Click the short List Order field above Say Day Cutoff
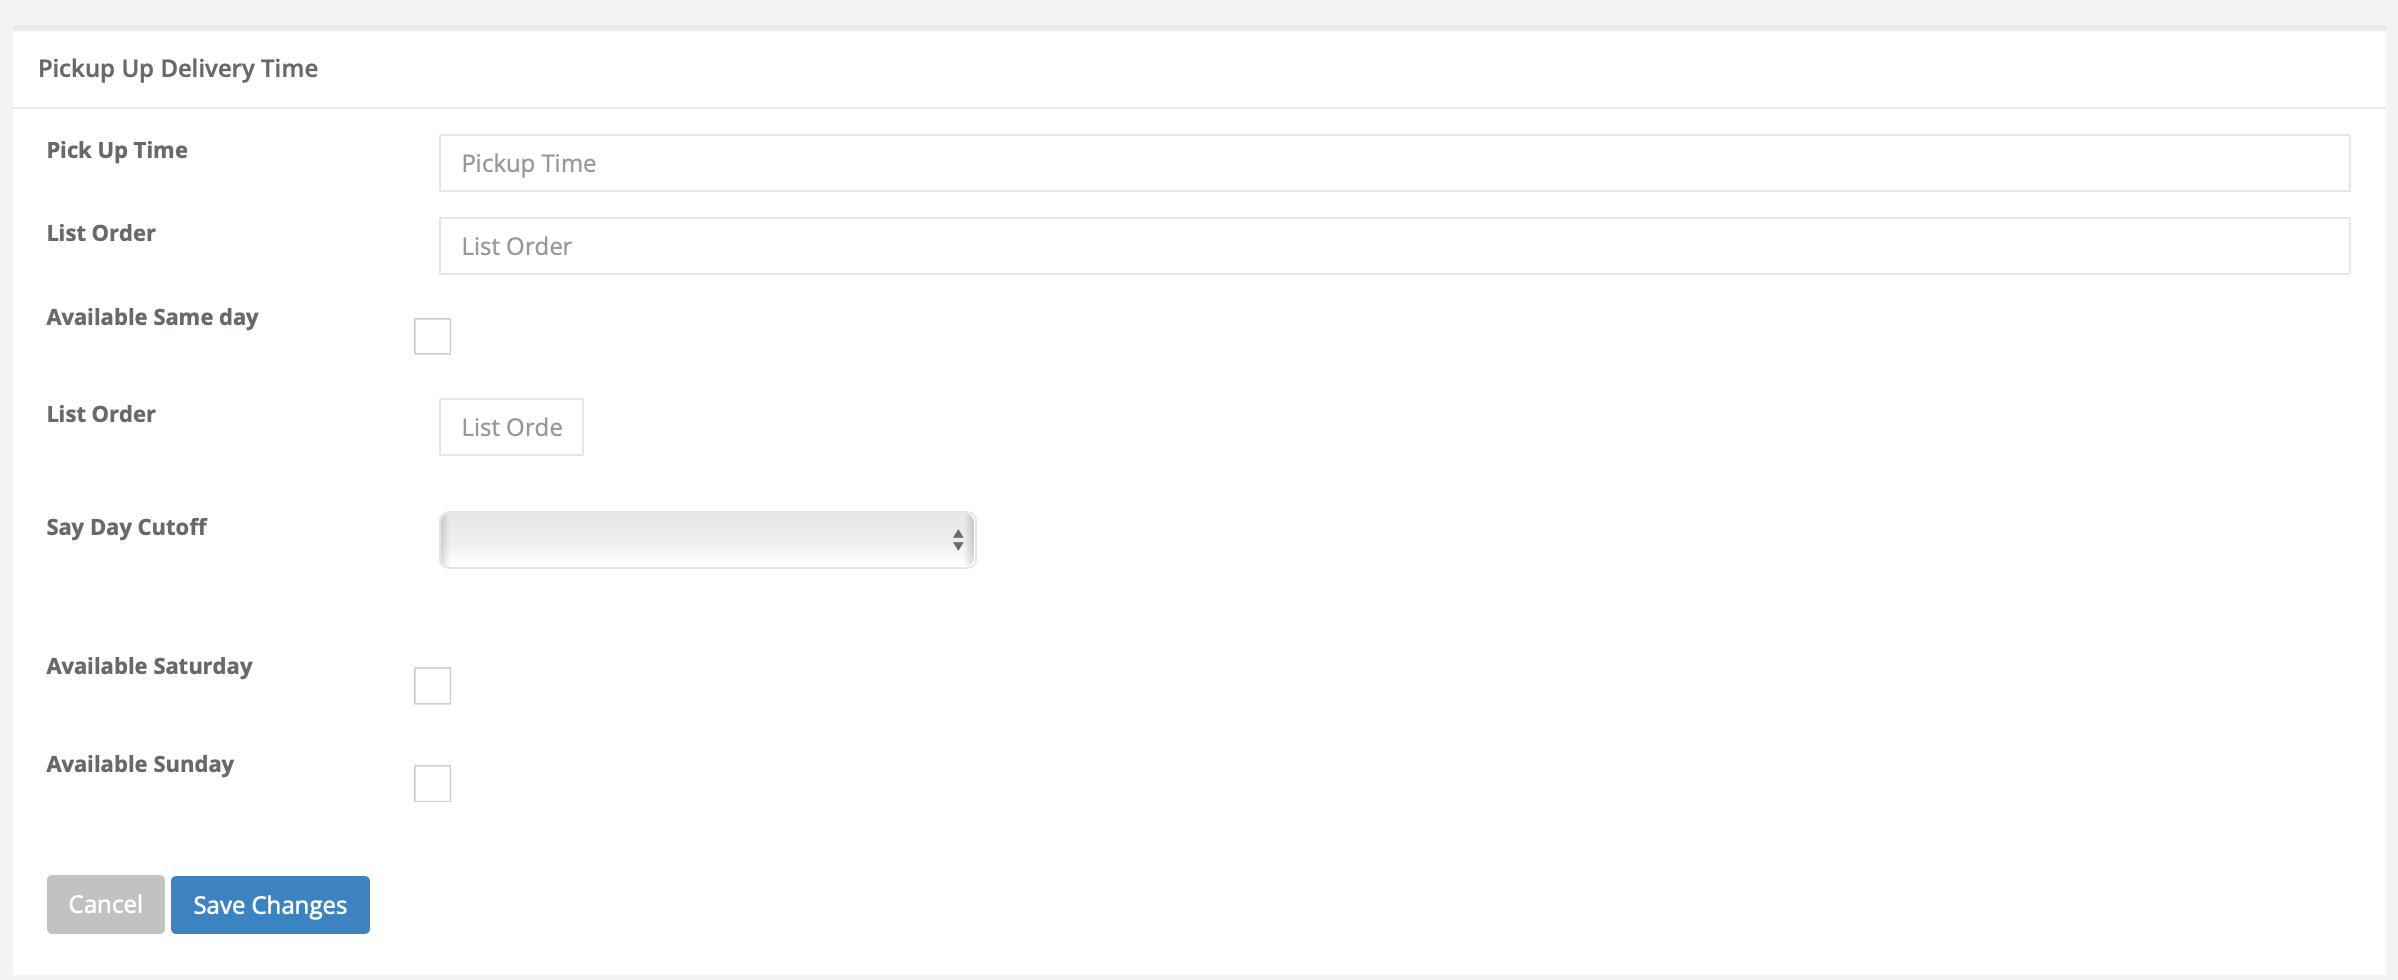 pos(511,427)
